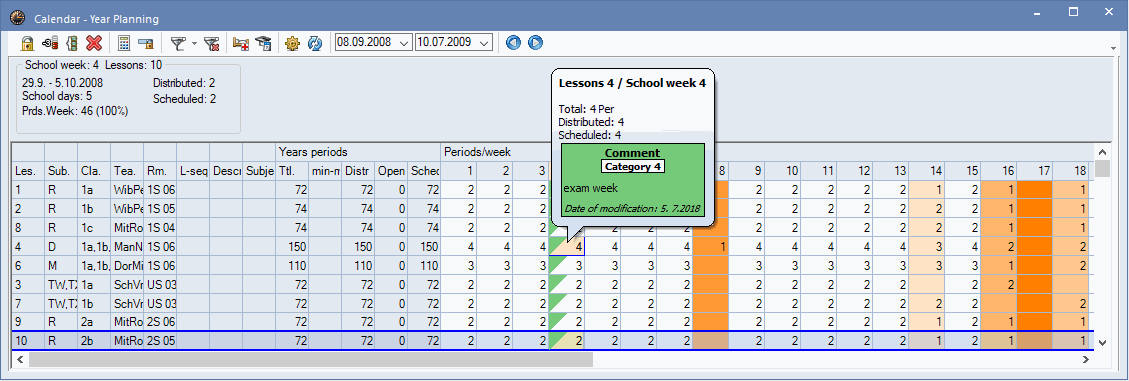Select lesson row 10 teacher cell 'MitRo'
The width and height of the screenshot is (1129, 381).
127,340
